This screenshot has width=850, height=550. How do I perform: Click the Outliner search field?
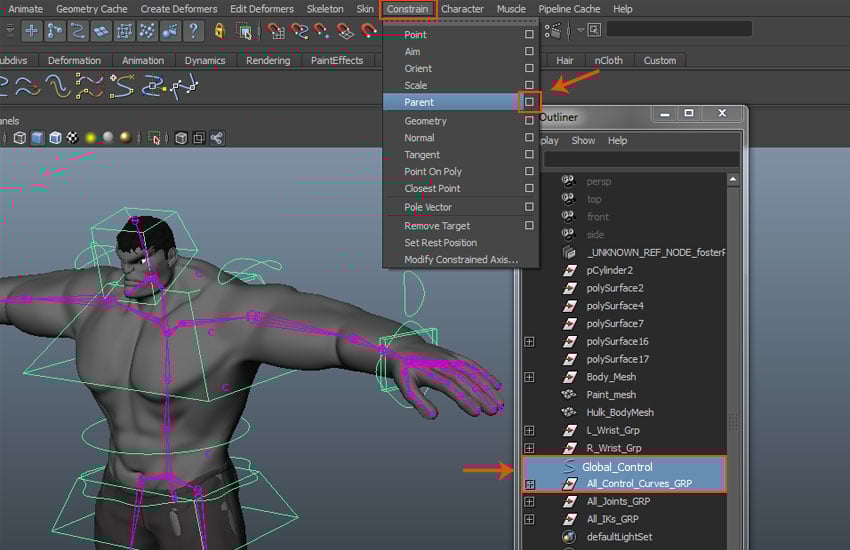(640, 160)
